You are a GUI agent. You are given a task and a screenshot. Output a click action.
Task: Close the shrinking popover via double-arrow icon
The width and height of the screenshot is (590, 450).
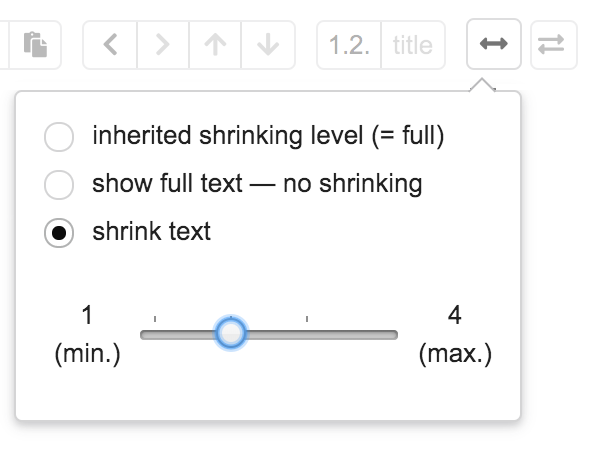pos(494,44)
